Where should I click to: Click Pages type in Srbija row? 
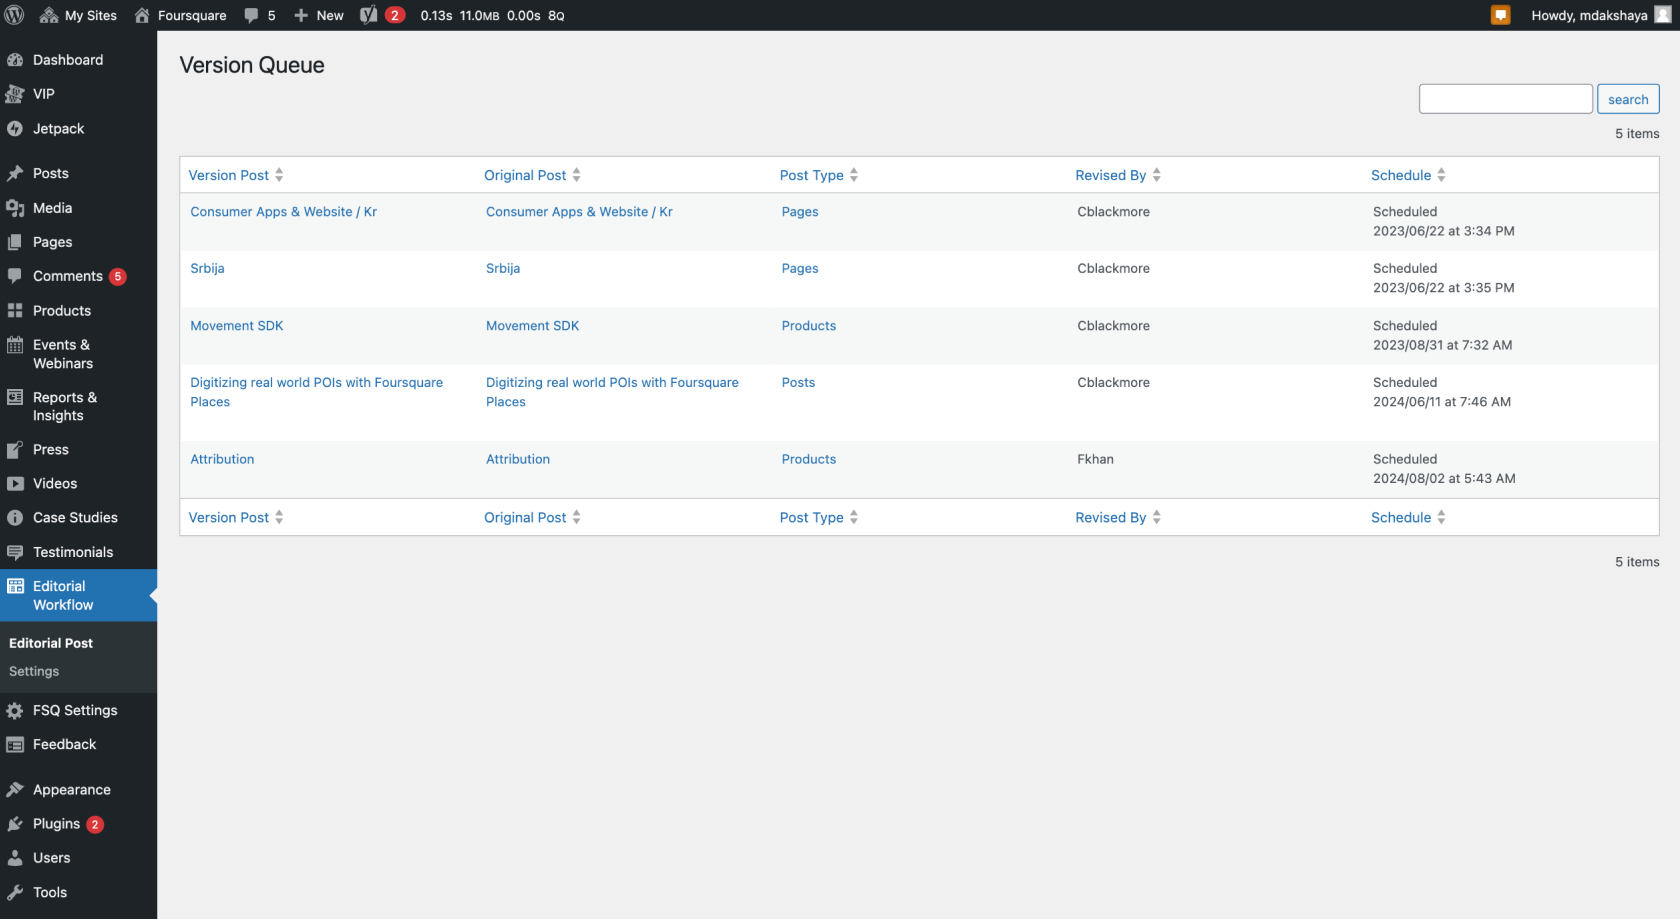pyautogui.click(x=800, y=268)
